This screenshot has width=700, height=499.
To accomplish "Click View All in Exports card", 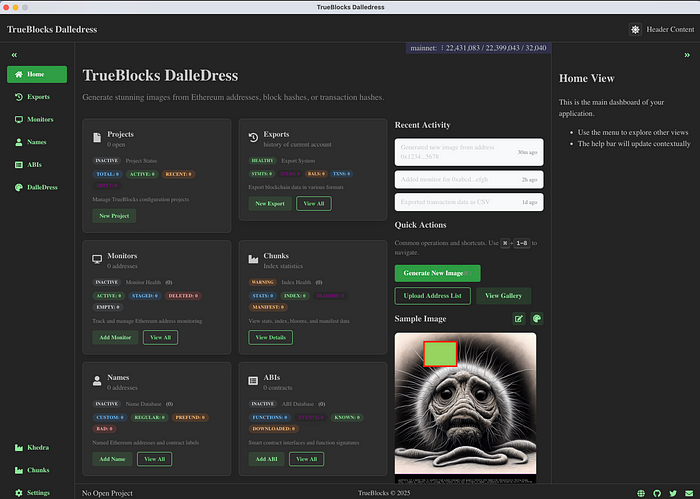I will pyautogui.click(x=314, y=204).
